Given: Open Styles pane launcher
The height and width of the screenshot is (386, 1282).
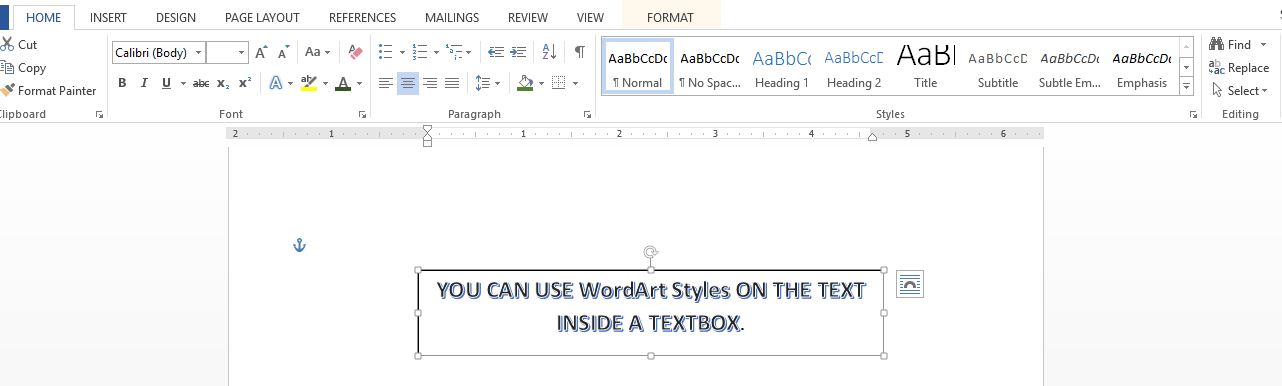Looking at the screenshot, I should (x=1193, y=115).
